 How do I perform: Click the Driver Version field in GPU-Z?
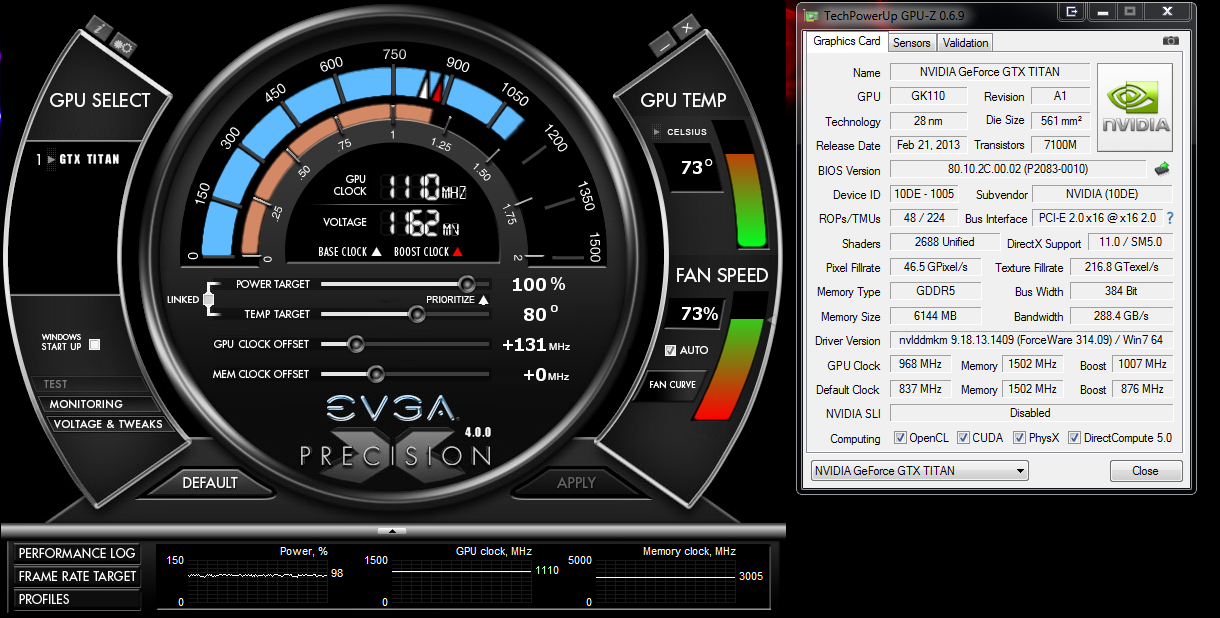coord(1031,340)
